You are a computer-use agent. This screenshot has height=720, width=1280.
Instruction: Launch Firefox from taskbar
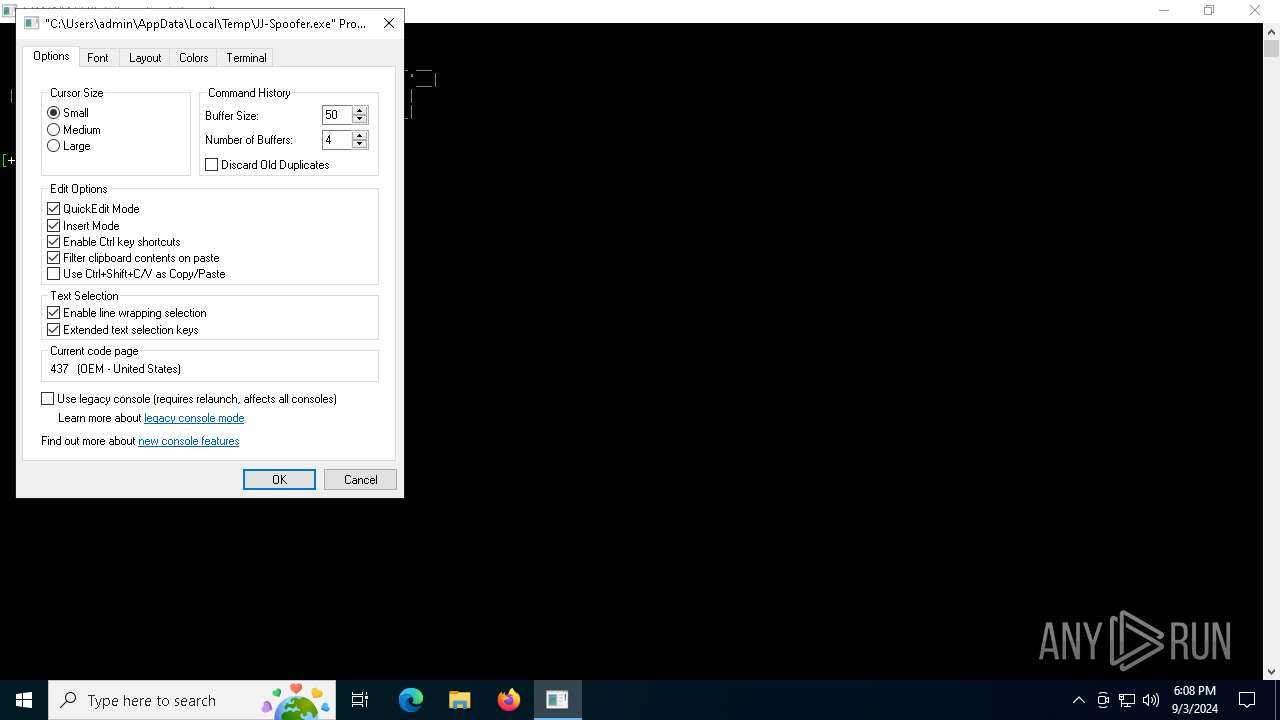509,700
